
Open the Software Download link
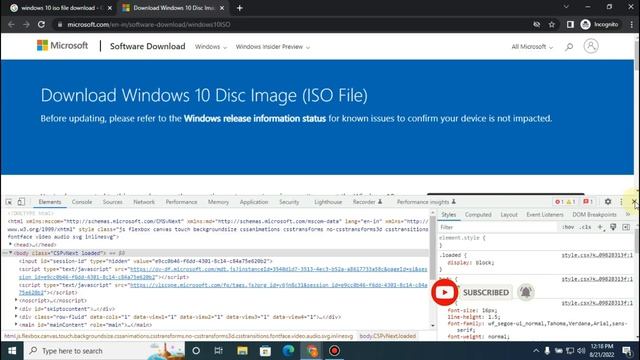(x=147, y=46)
